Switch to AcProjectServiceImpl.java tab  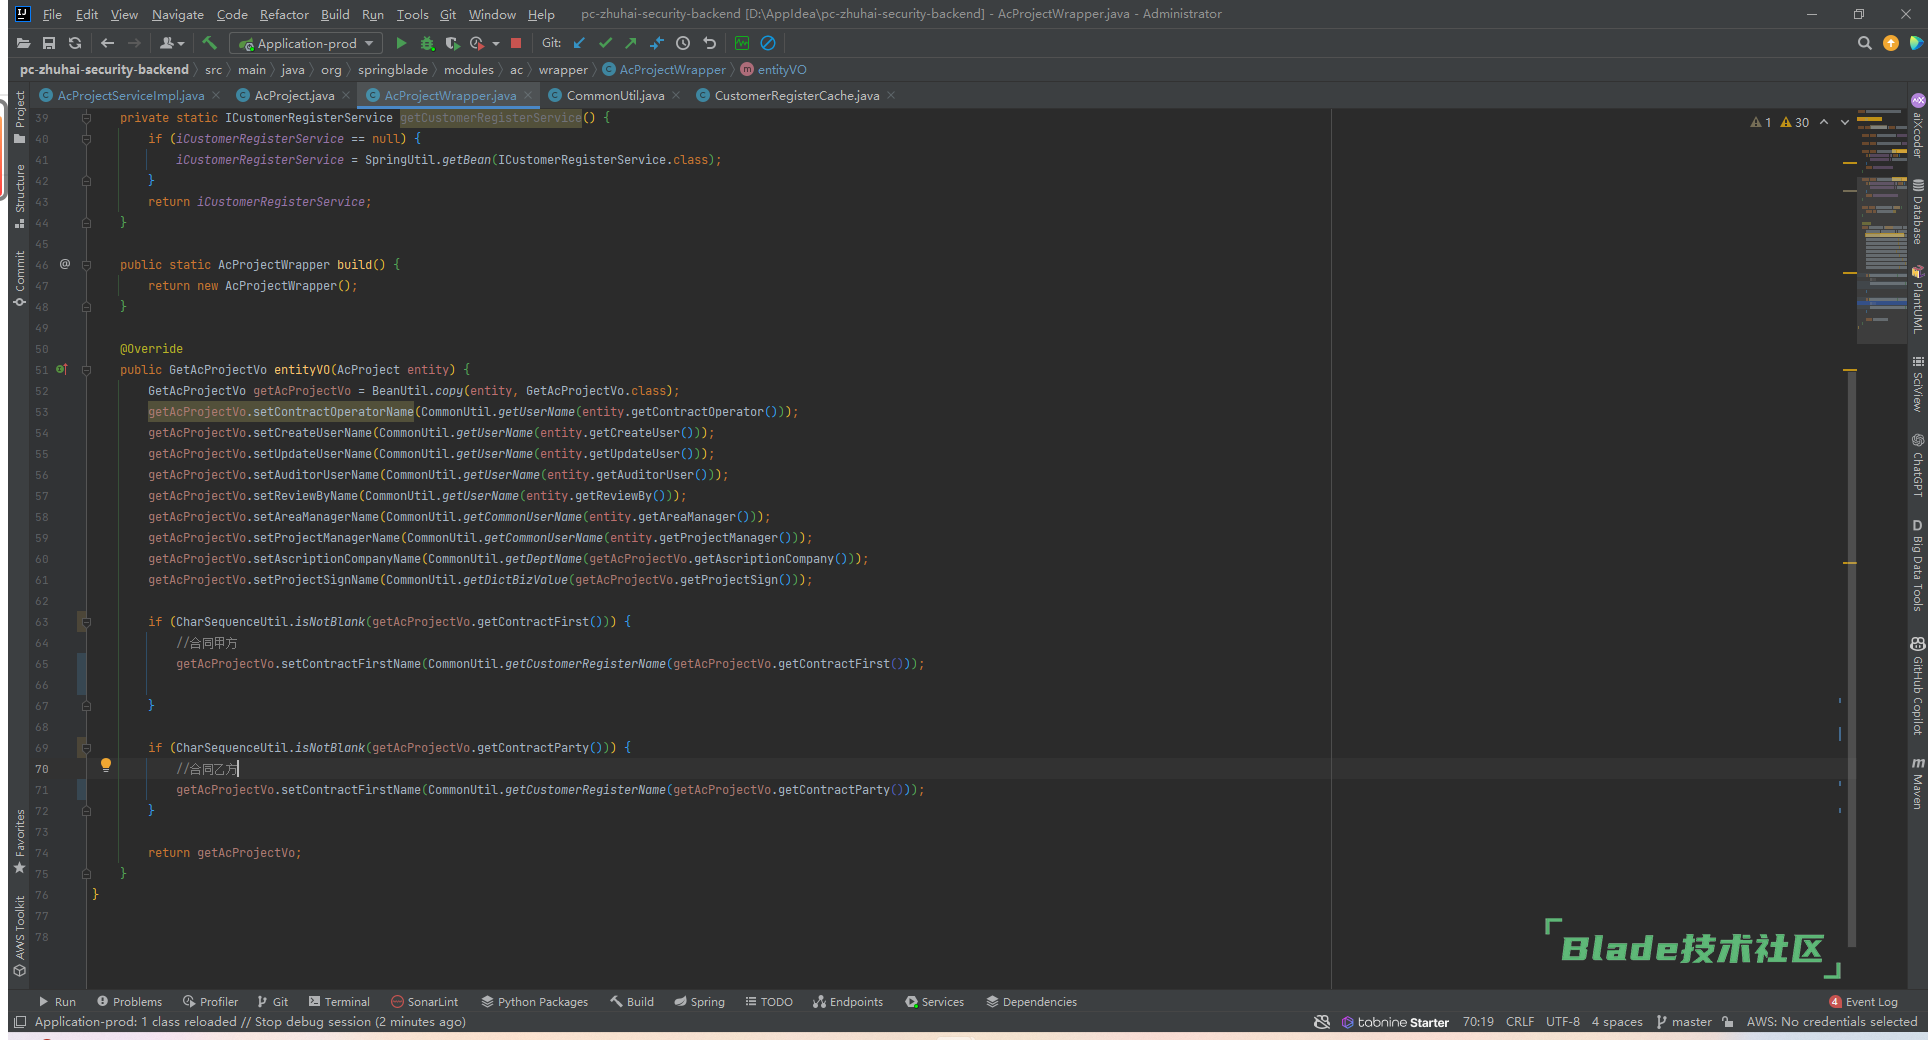tap(130, 95)
